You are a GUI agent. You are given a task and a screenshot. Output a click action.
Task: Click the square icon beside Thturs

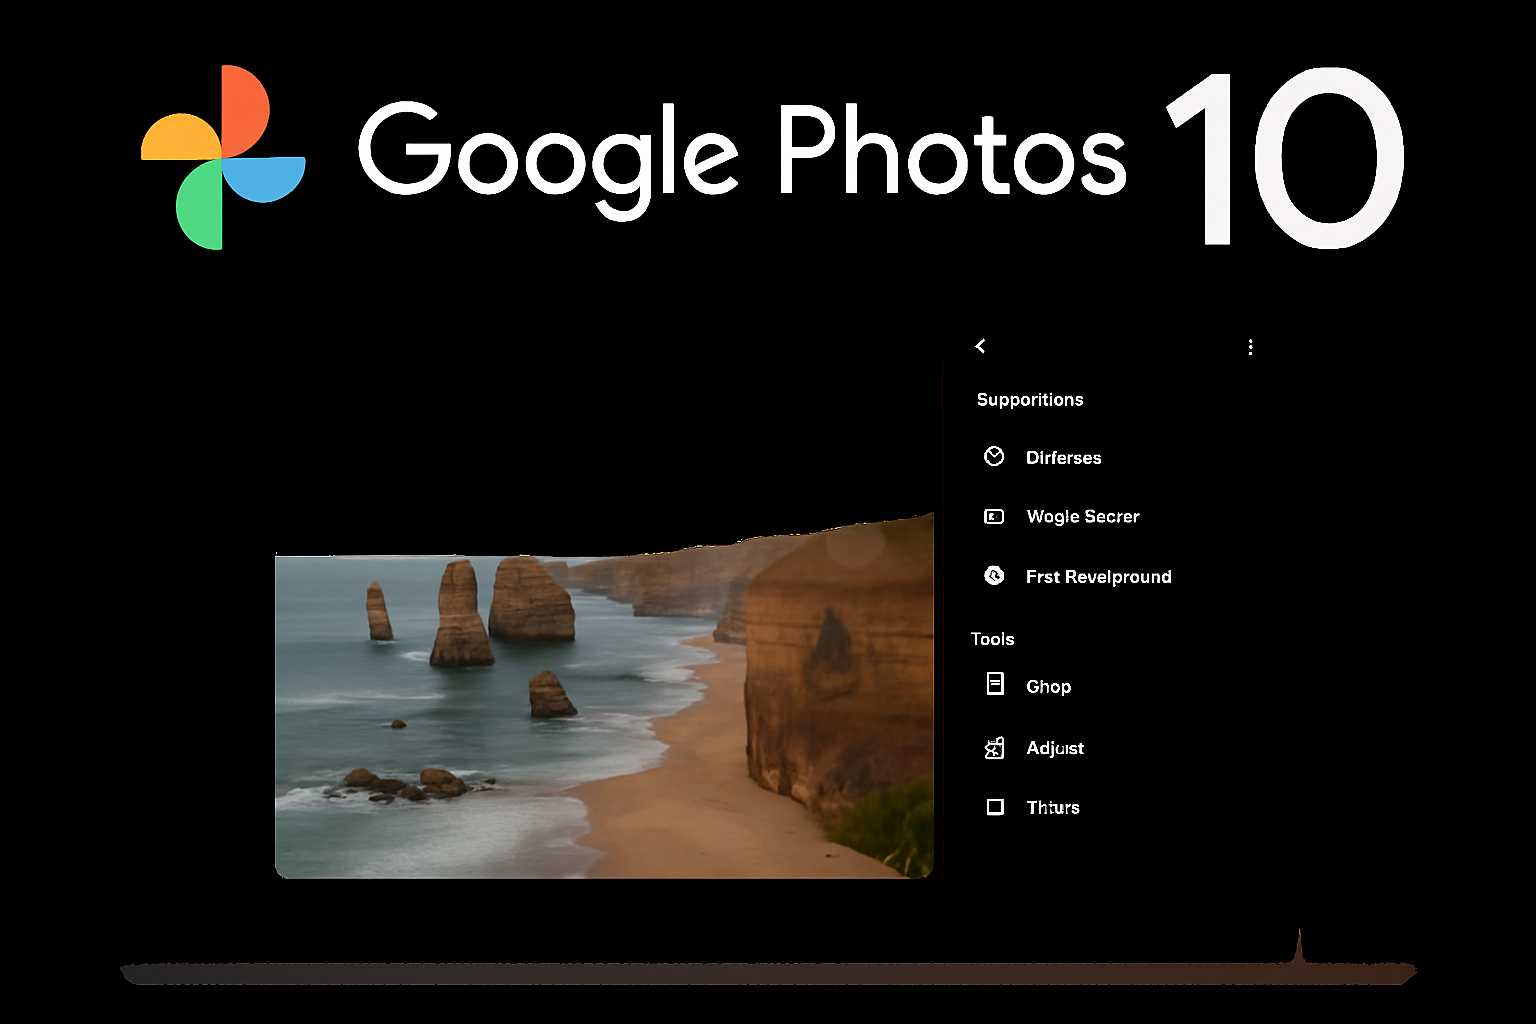995,807
